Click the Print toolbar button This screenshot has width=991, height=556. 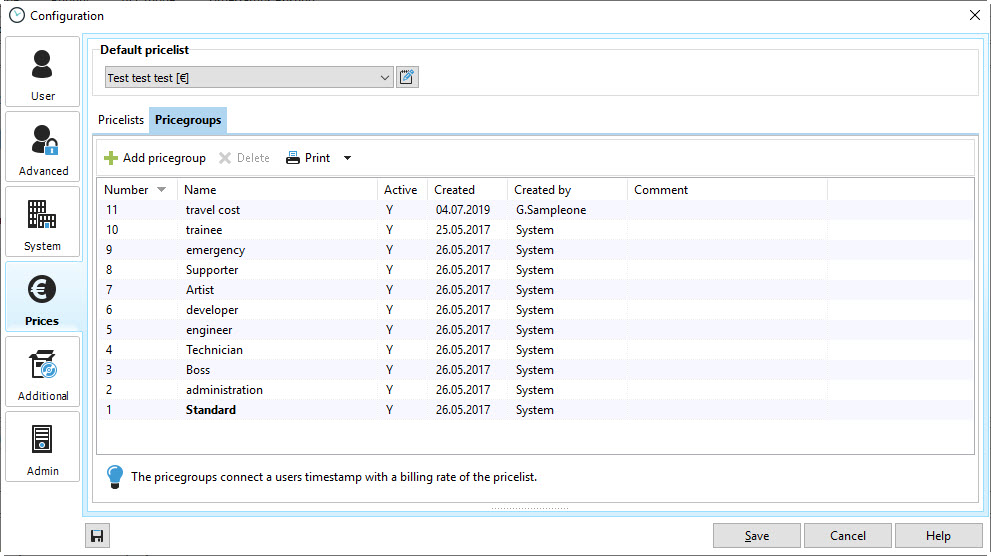click(x=308, y=158)
